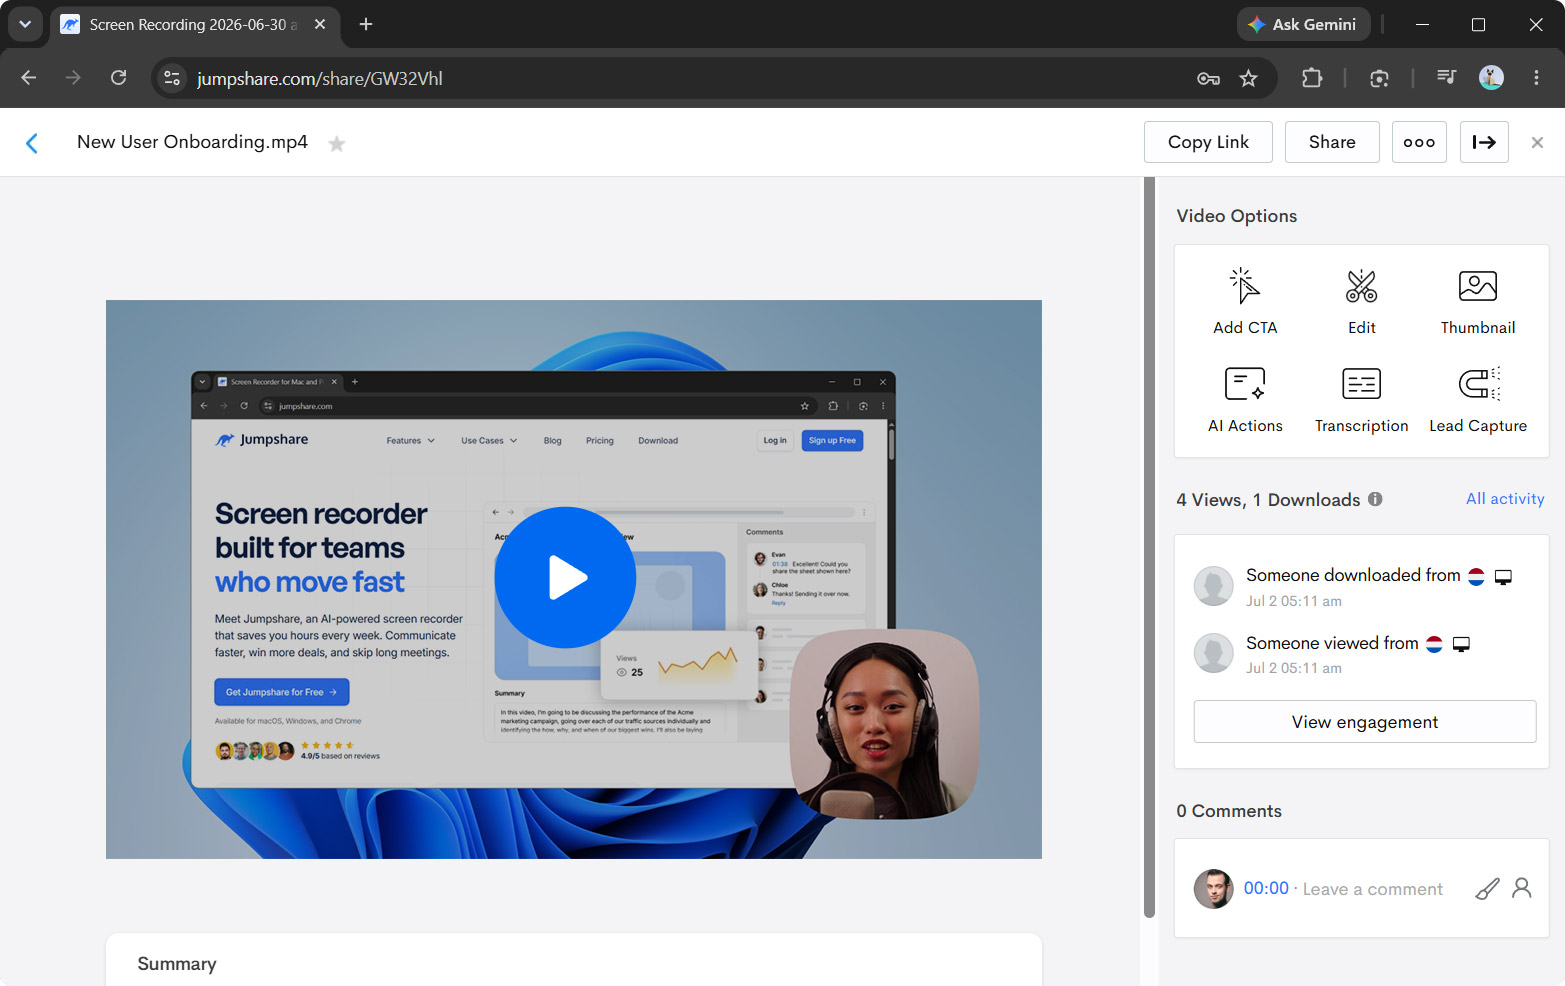This screenshot has width=1565, height=986.
Task: Click the Share button
Action: click(x=1332, y=142)
